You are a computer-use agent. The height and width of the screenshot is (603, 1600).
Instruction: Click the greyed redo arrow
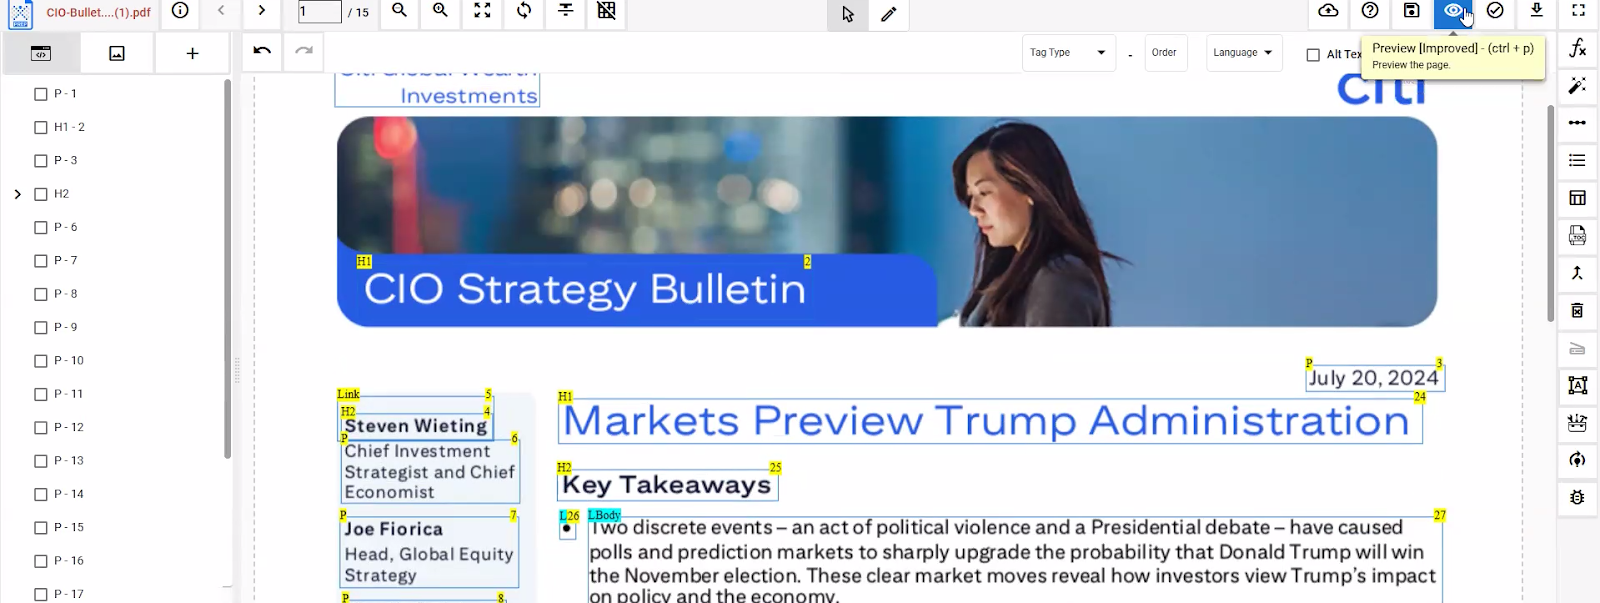[x=304, y=51]
